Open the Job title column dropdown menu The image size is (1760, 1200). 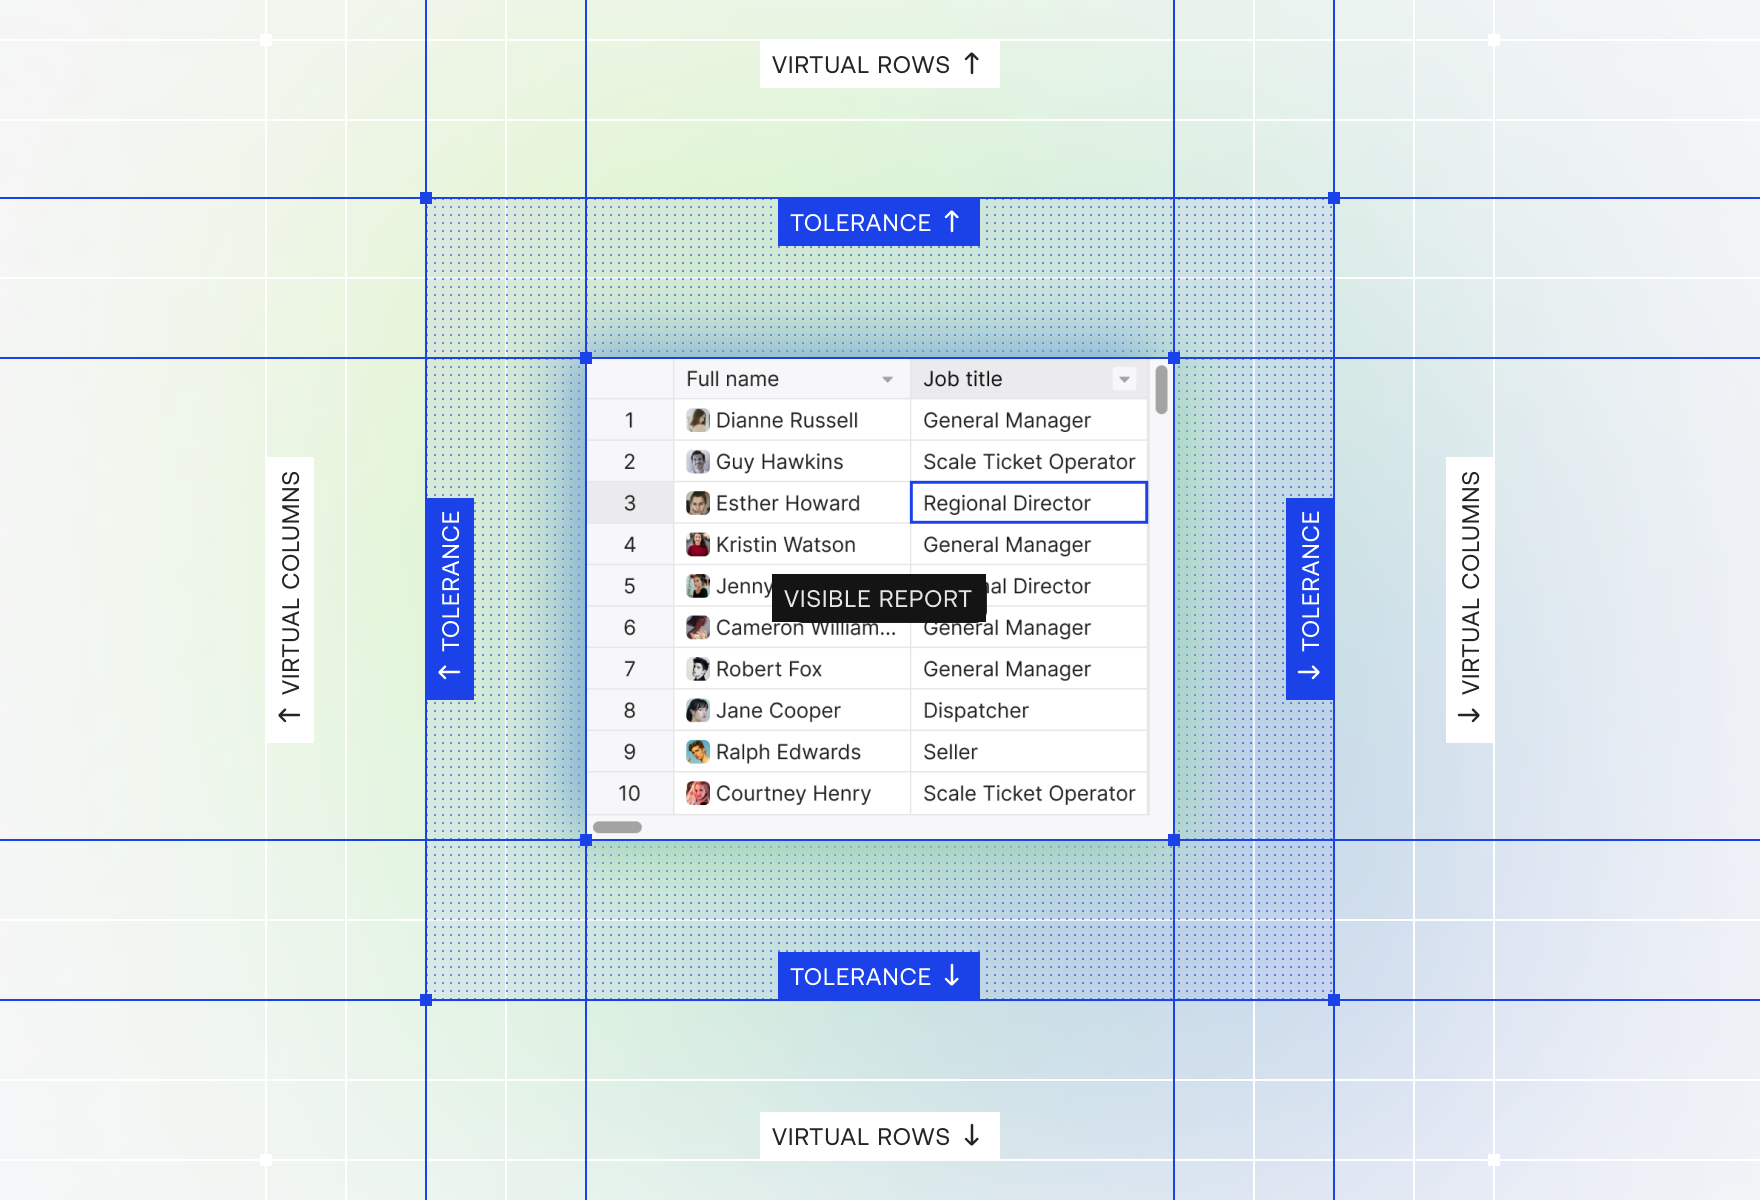(1124, 379)
